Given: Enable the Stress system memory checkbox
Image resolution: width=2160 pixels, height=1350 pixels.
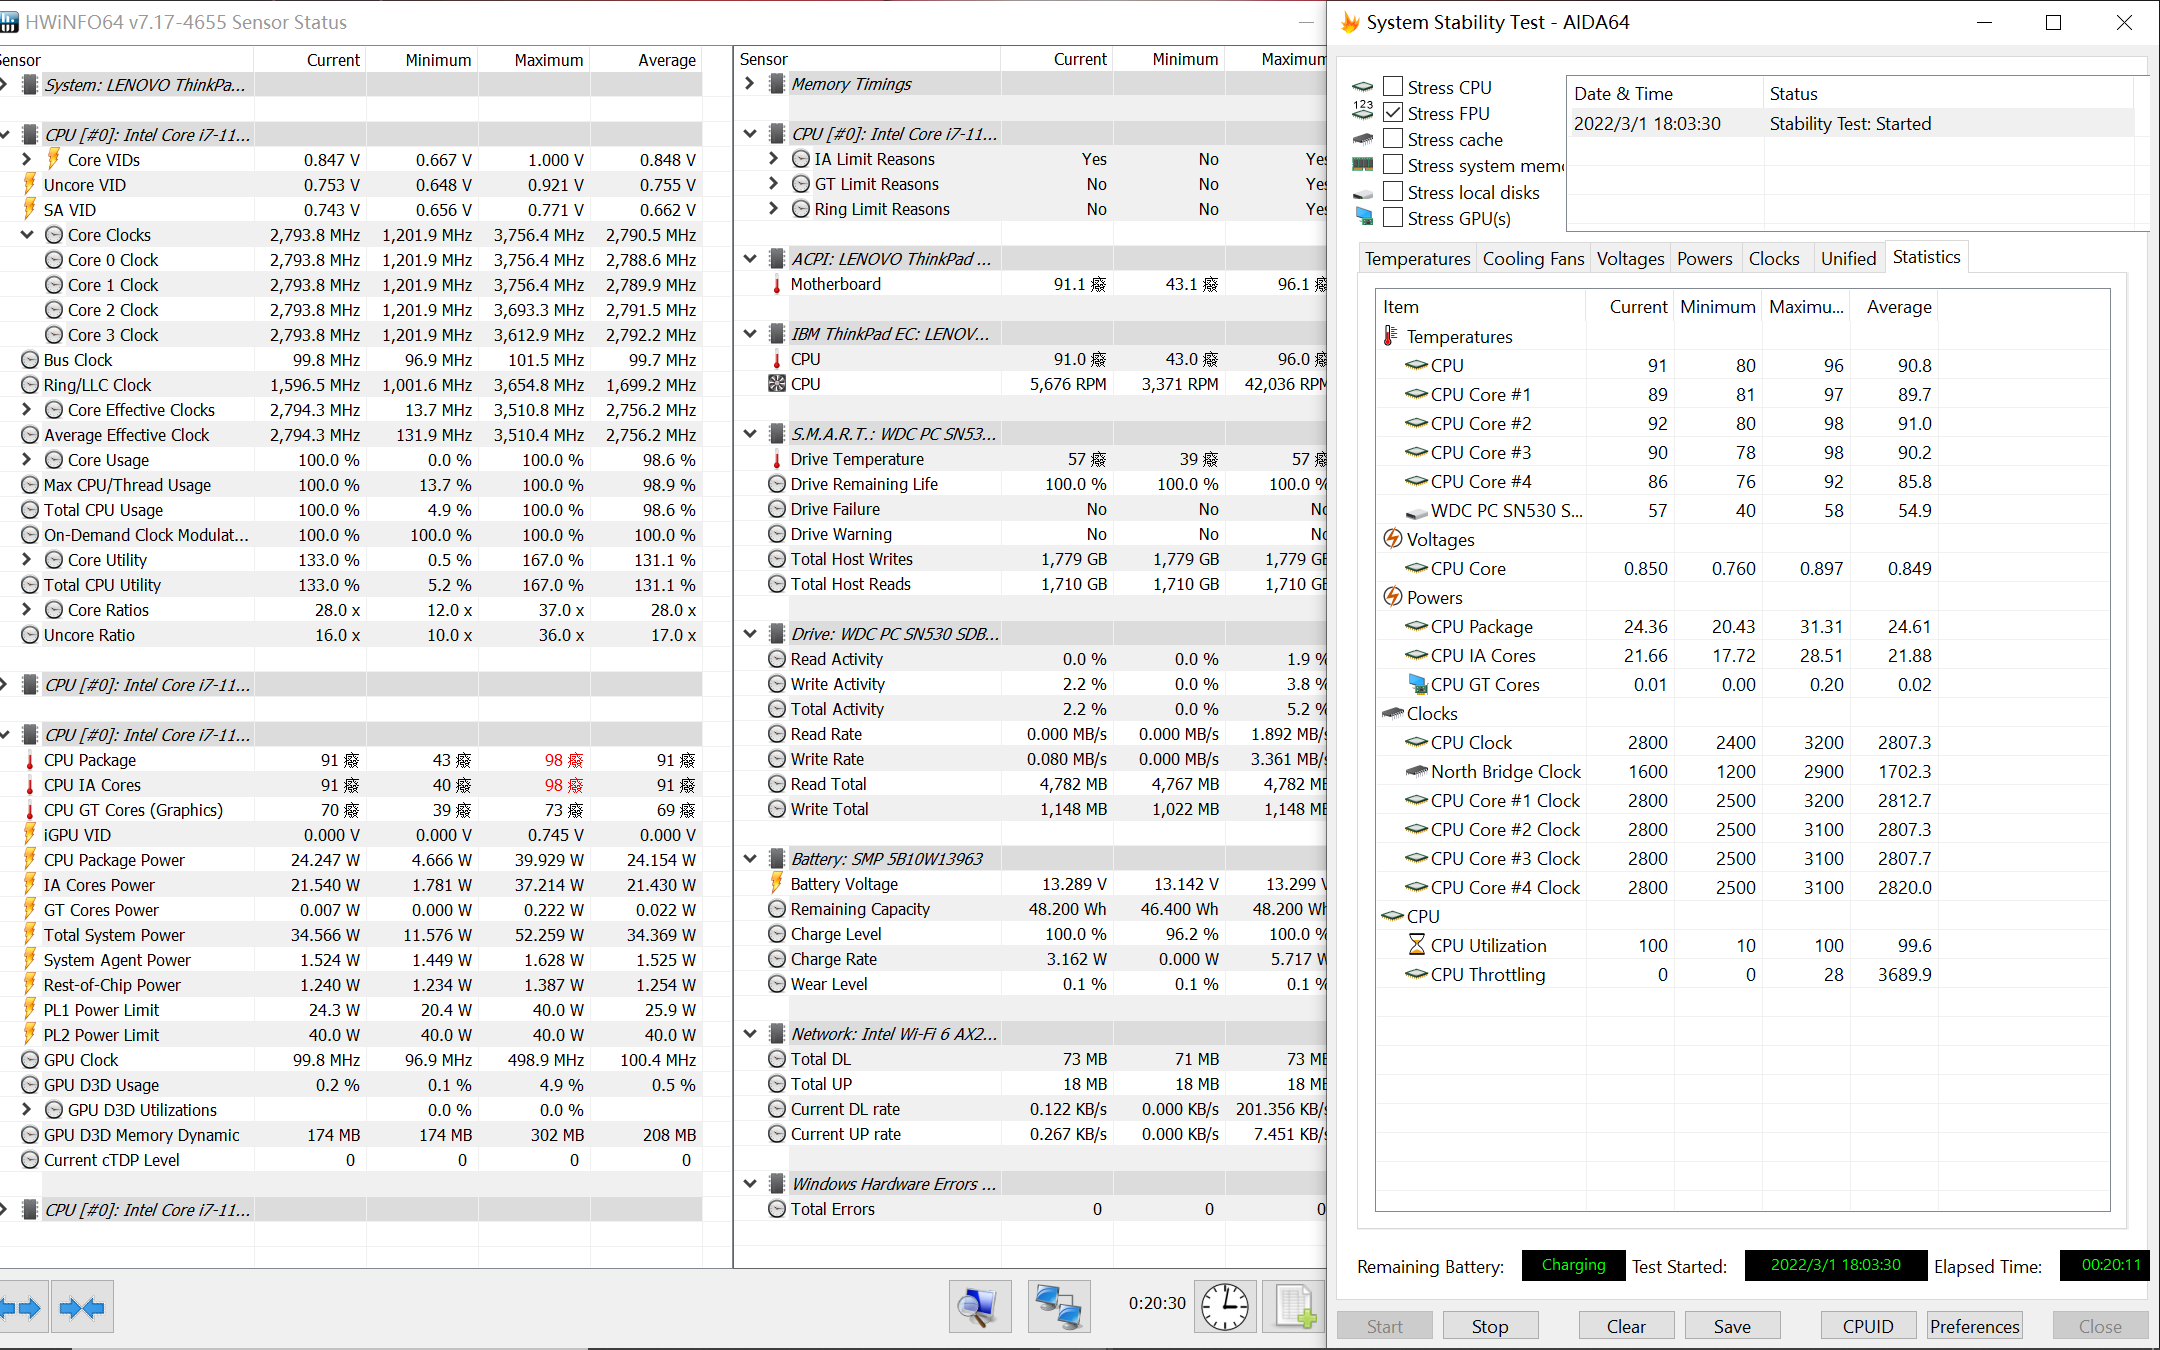Looking at the screenshot, I should (1393, 165).
